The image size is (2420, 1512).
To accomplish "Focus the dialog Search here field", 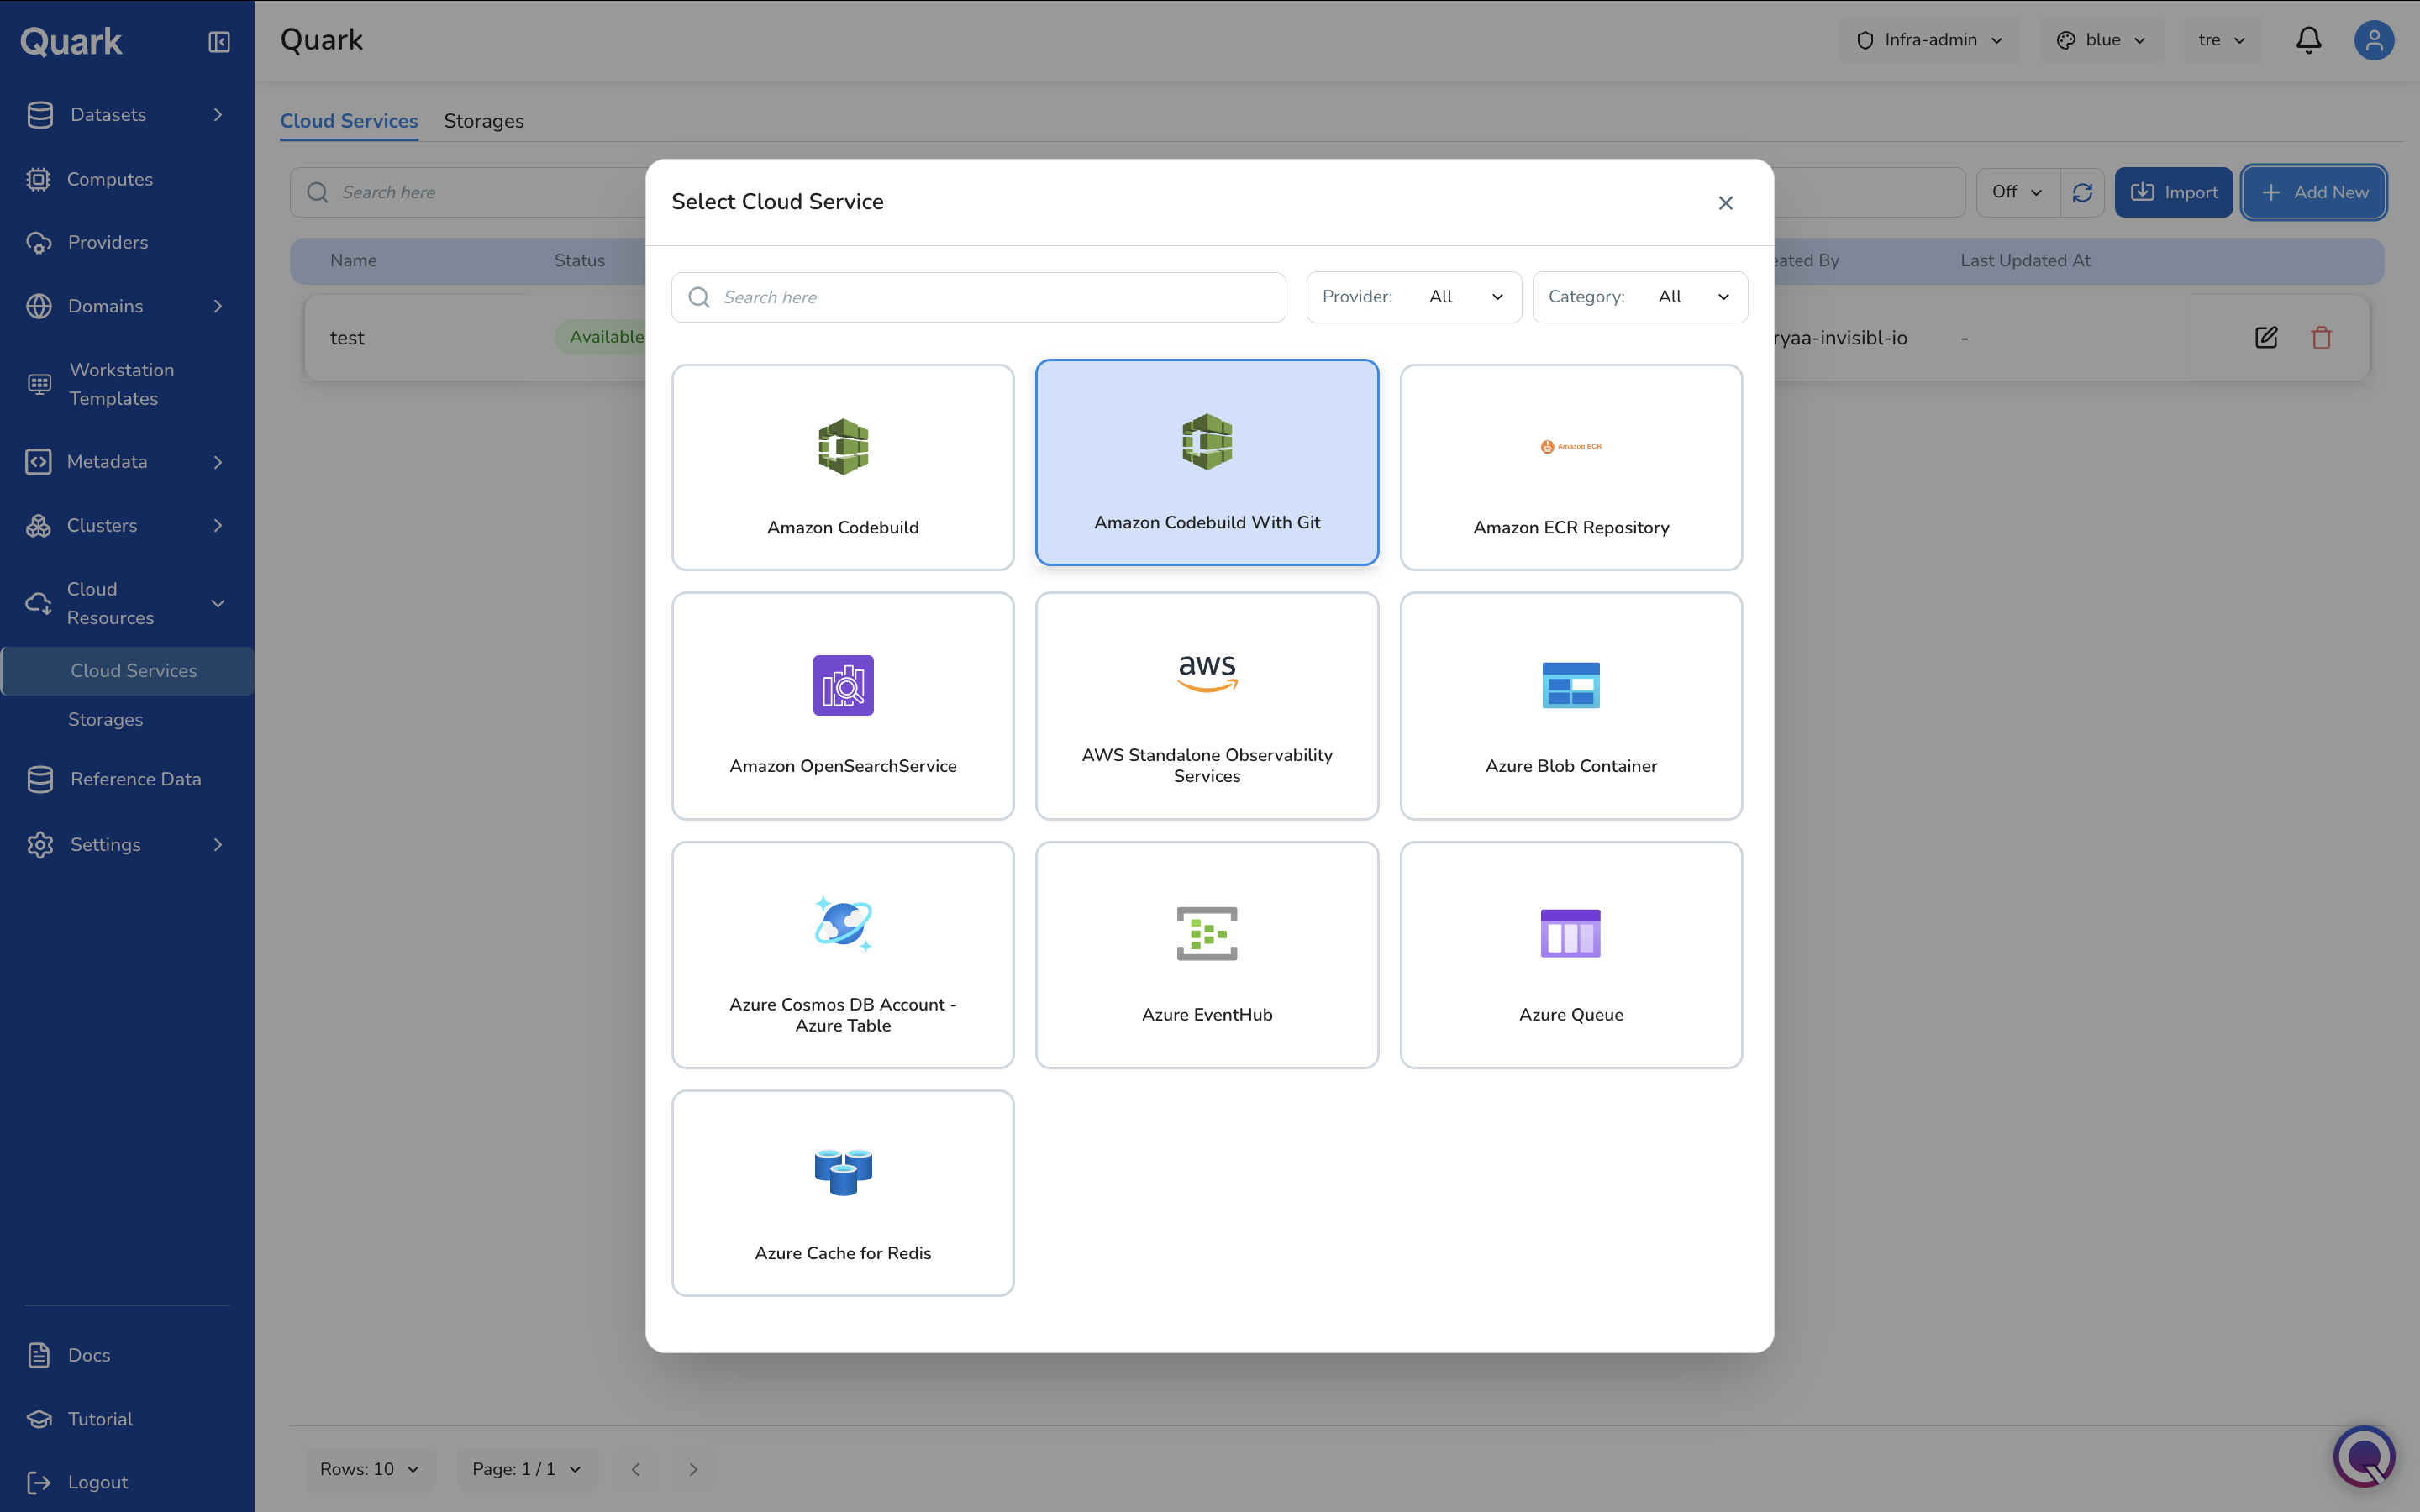I will (x=978, y=297).
